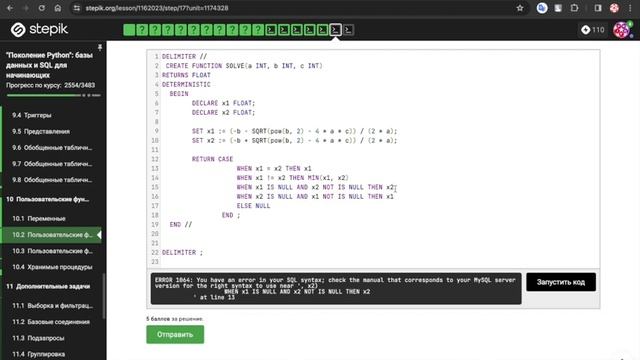Open lesson 9.6 Обобщенные табличн...
This screenshot has height=360, width=640.
[x=51, y=147]
